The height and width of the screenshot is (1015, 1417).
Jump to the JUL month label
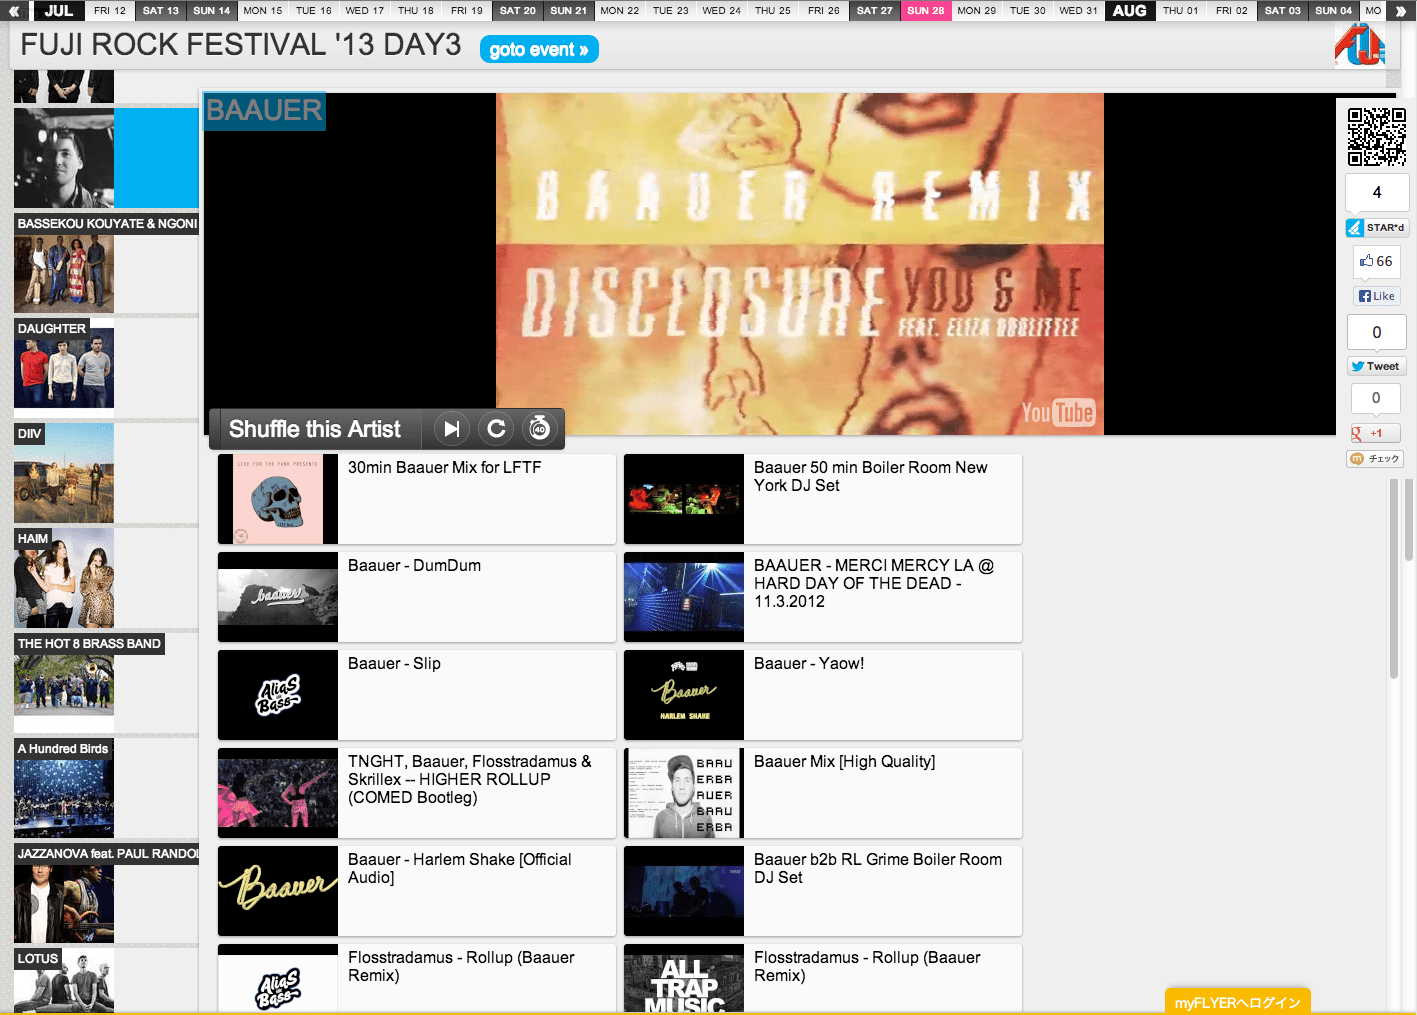tap(59, 11)
